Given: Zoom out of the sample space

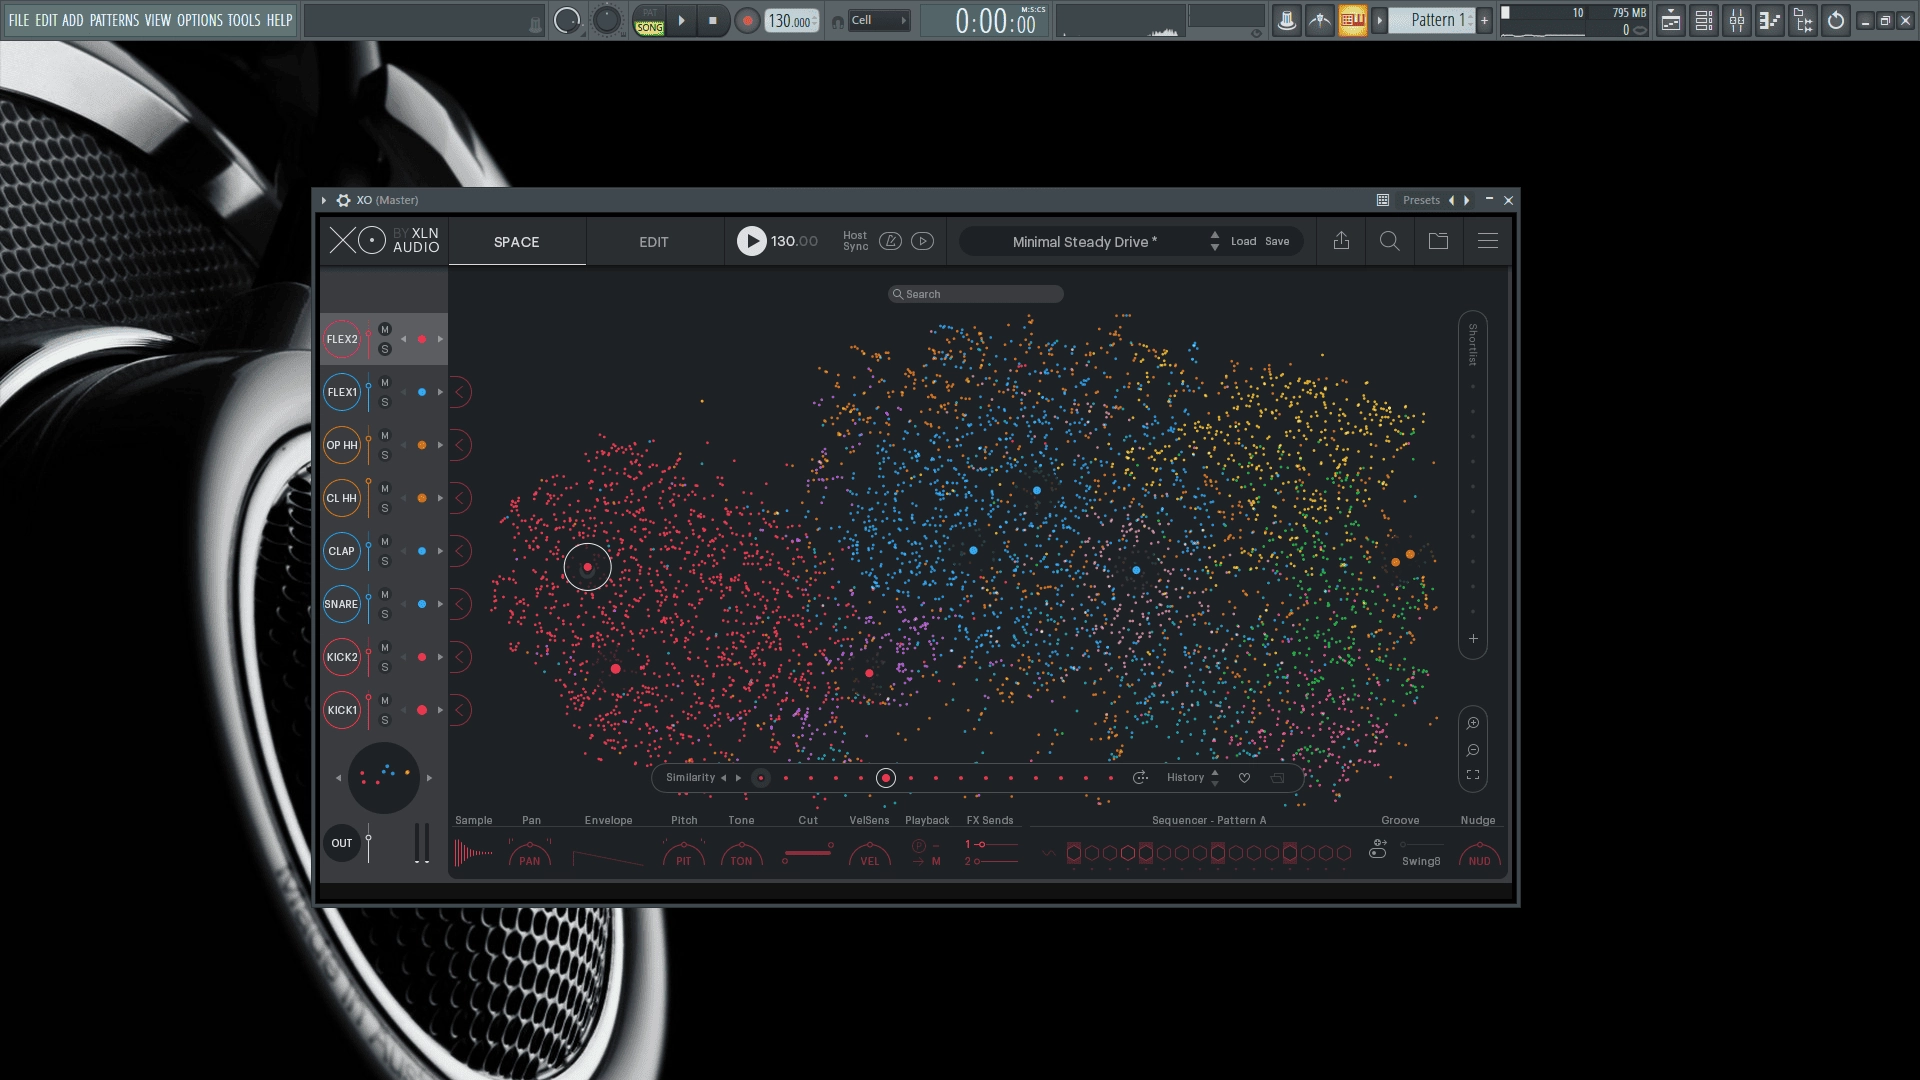Looking at the screenshot, I should point(1473,750).
